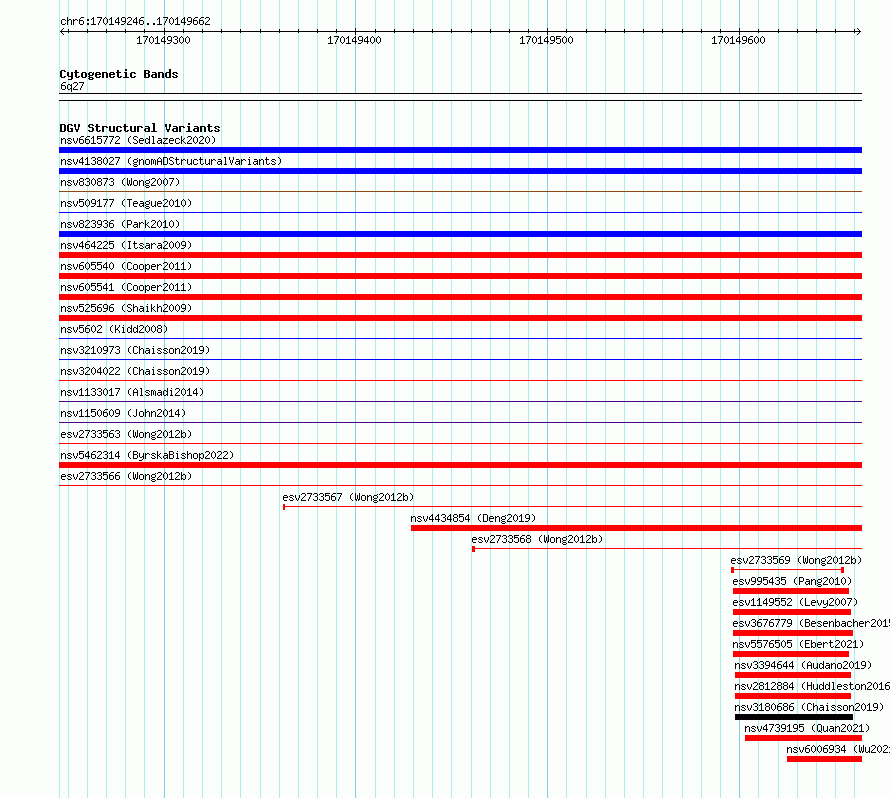Click esv3676779 Besenbacher label
The width and height of the screenshot is (890, 798).
(811, 623)
